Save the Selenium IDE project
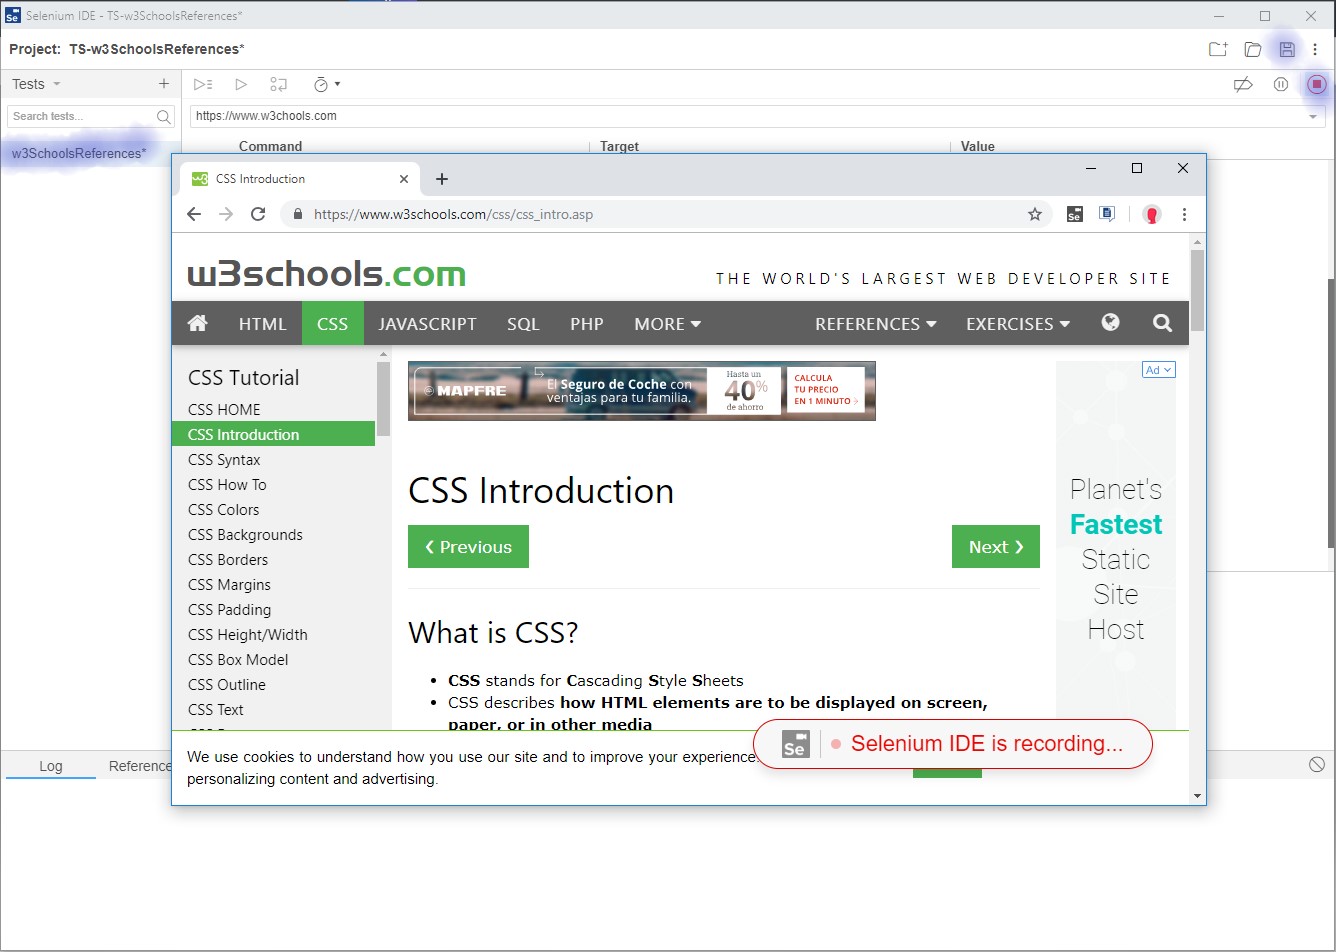The width and height of the screenshot is (1336, 952). pos(1287,49)
